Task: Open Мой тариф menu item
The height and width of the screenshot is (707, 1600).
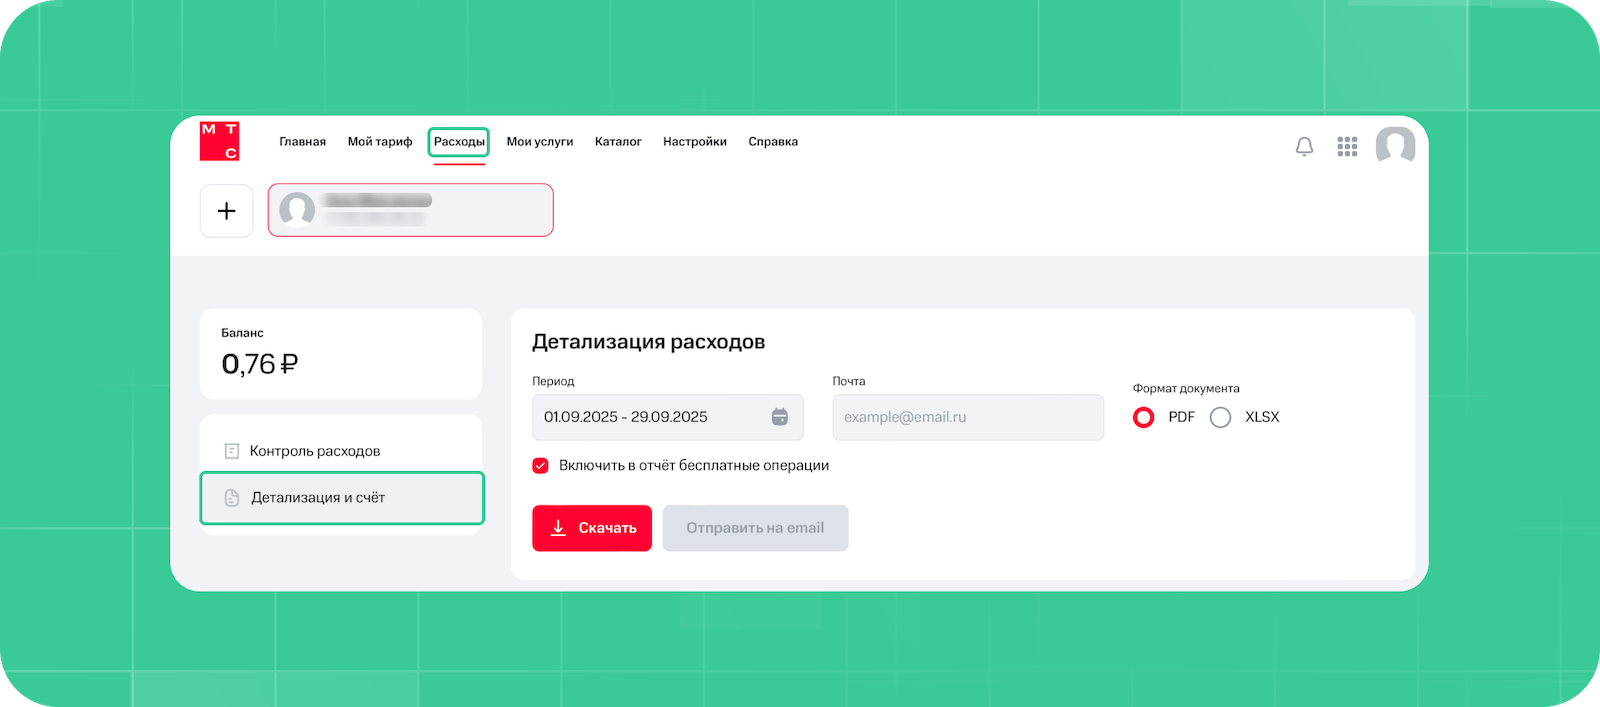Action: (380, 142)
